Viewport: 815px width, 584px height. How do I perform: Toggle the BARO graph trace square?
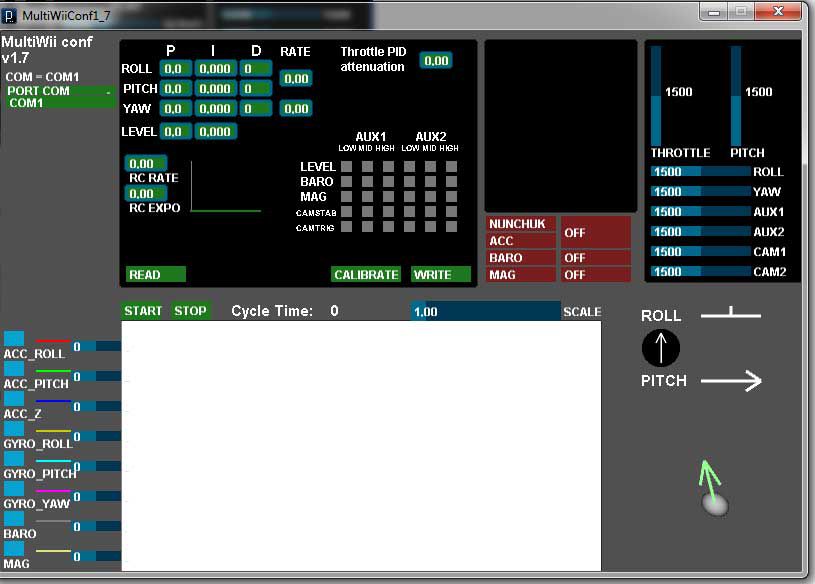14,519
